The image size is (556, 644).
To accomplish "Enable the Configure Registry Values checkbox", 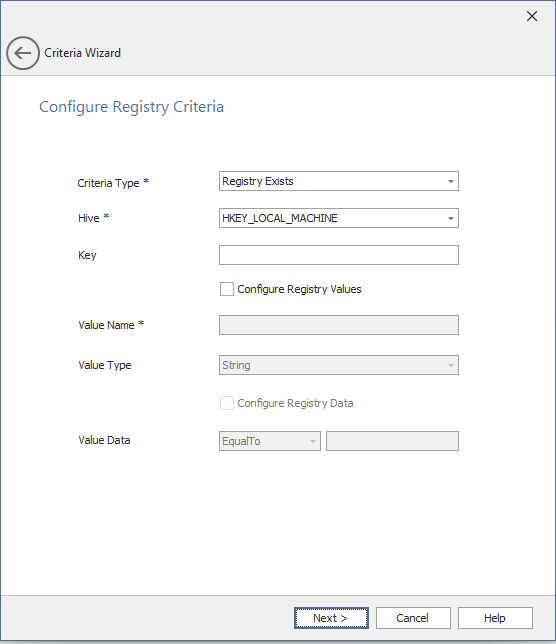I will 227,289.
